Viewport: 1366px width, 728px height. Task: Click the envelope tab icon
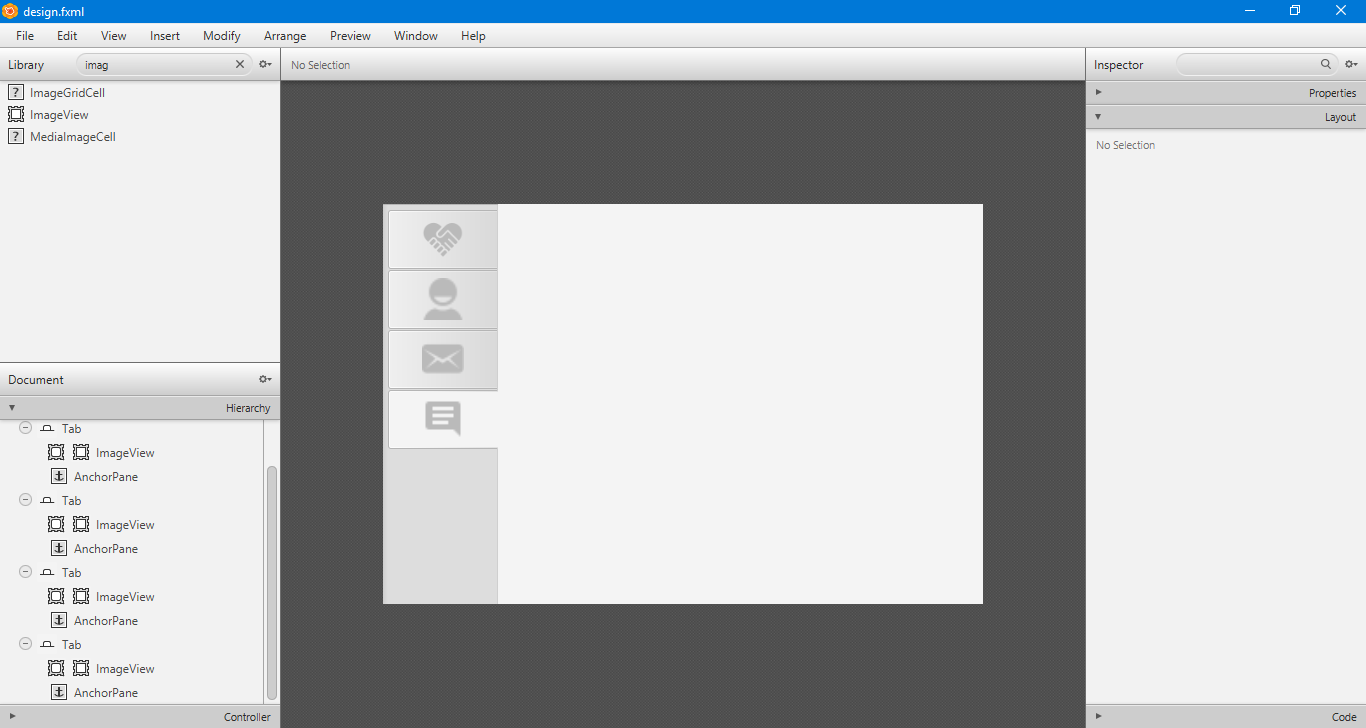pos(442,358)
